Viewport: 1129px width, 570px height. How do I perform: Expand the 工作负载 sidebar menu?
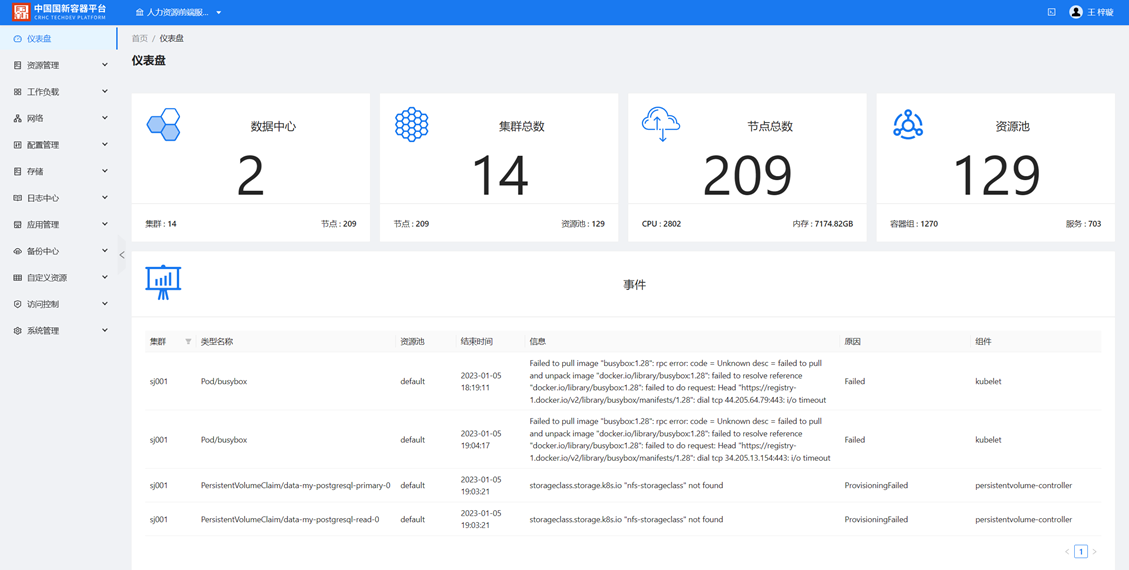point(60,92)
